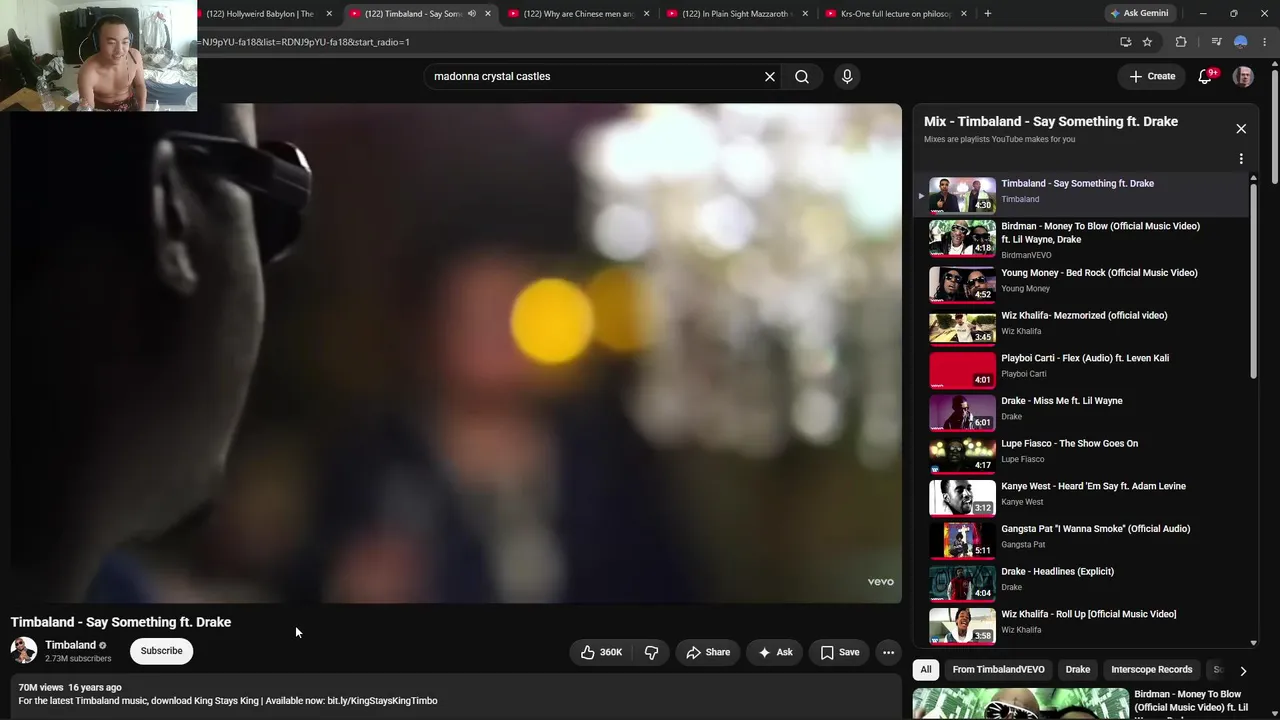
Task: Open Chrome media controls icon
Action: (1216, 42)
